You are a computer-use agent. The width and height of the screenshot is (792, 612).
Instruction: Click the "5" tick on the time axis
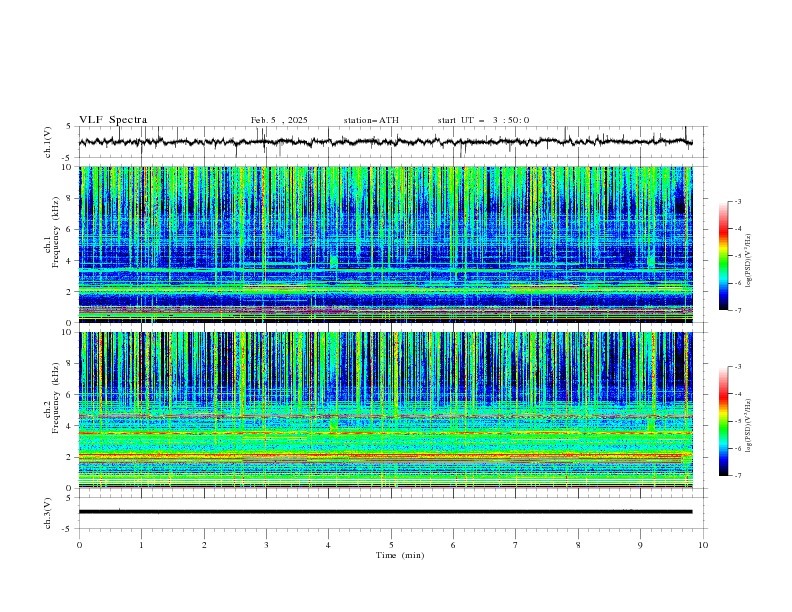[x=391, y=545]
